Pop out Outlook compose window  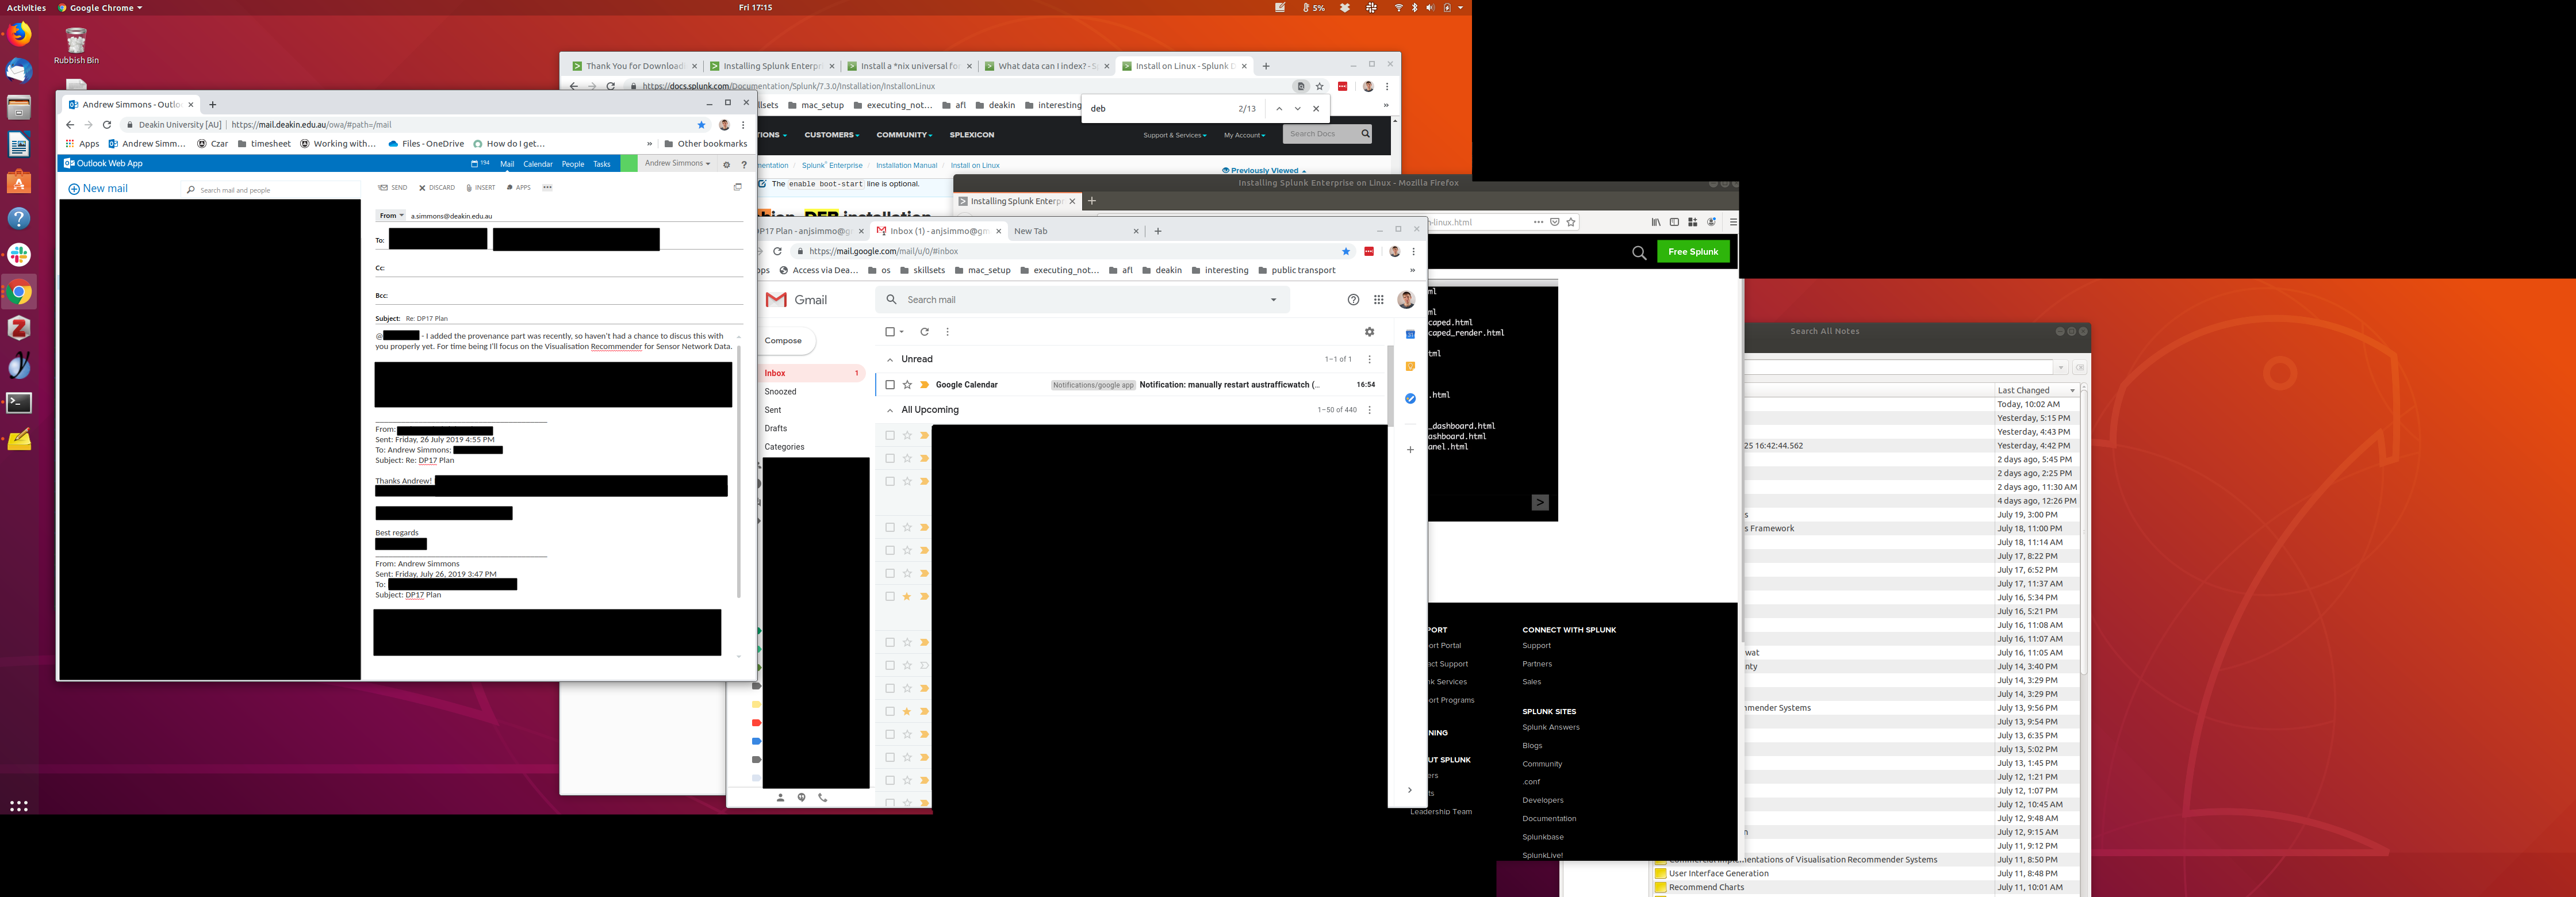(737, 187)
